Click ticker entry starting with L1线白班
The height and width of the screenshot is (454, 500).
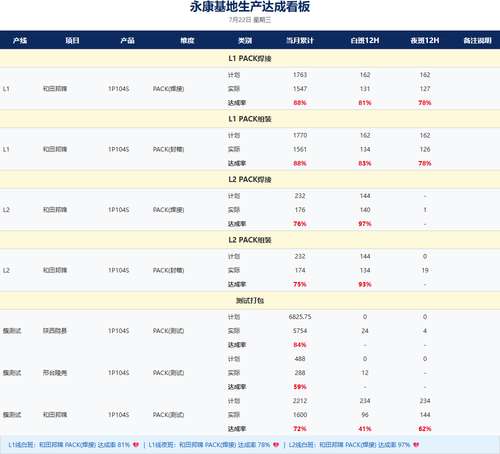(x=74, y=445)
